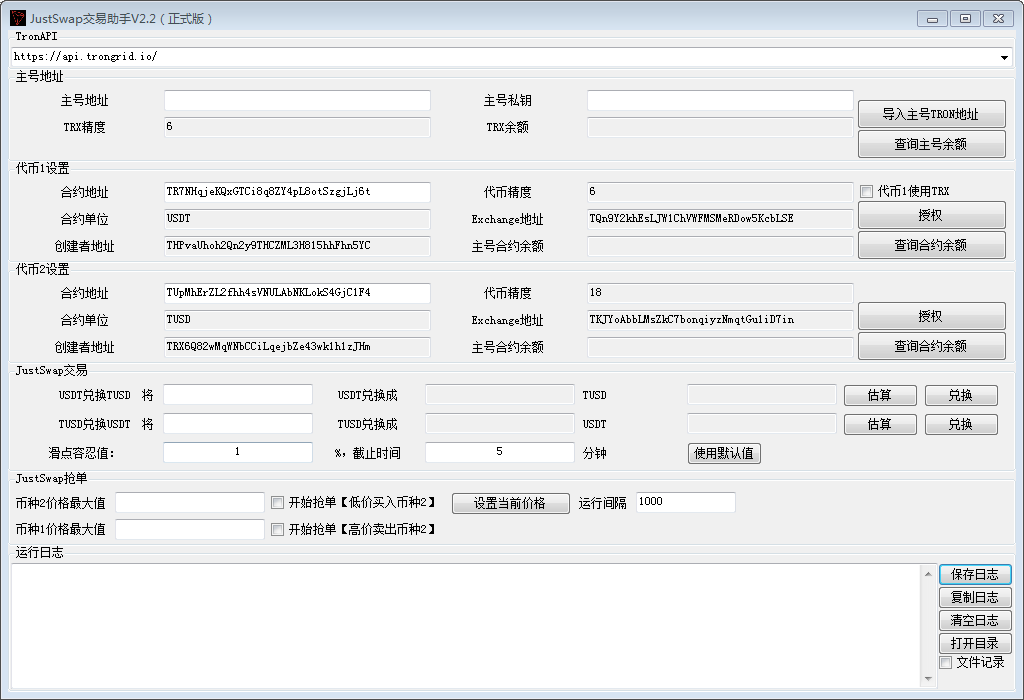This screenshot has height=700, width=1024.
Task: Maximize the JustSwap window
Action: [x=965, y=19]
